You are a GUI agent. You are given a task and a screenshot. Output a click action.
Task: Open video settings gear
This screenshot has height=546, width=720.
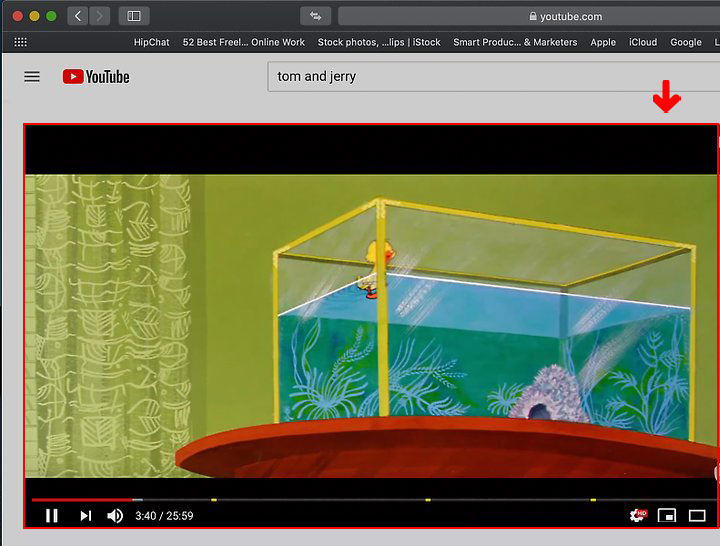click(x=637, y=515)
